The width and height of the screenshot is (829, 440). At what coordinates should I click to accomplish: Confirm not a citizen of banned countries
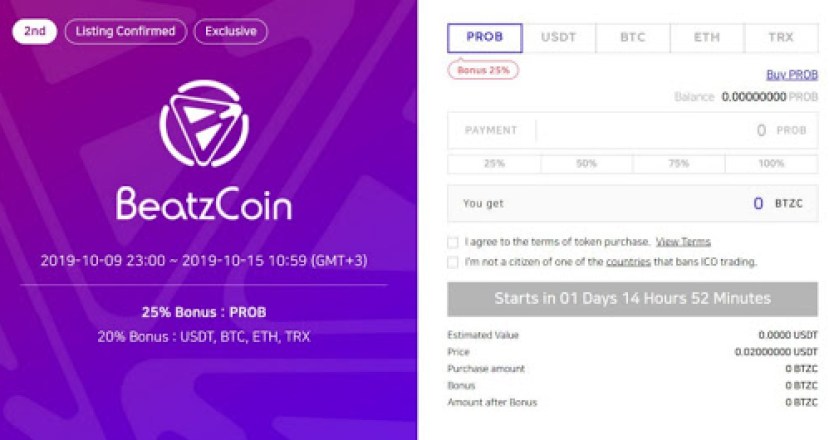[454, 262]
